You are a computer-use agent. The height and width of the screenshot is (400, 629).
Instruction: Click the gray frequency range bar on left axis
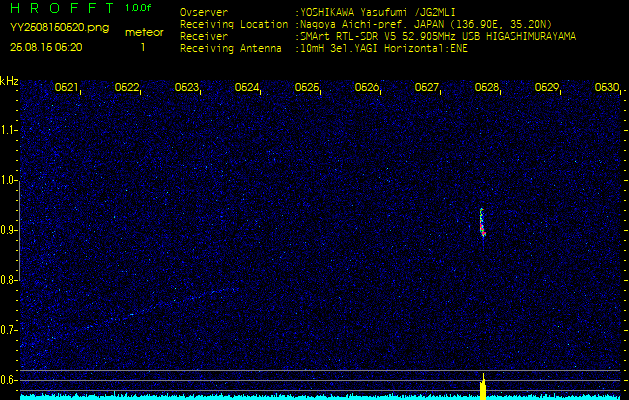point(19,230)
